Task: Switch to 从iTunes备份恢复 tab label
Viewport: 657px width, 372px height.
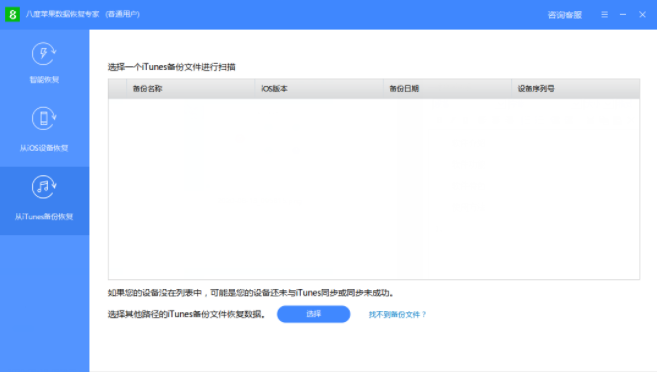Action: 44,217
